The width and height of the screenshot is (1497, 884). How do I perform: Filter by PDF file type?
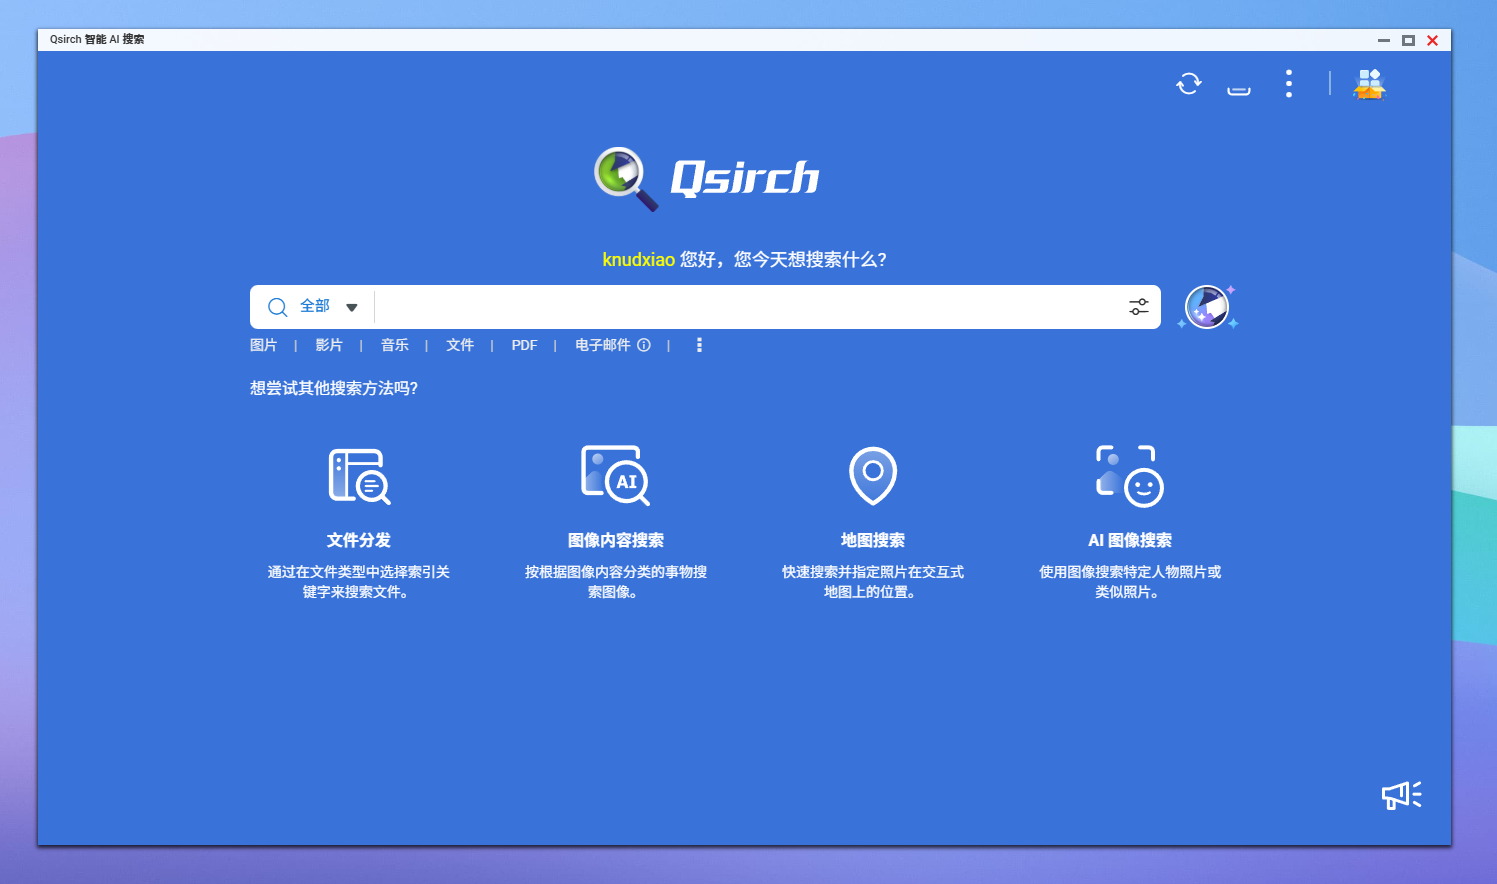pos(524,345)
